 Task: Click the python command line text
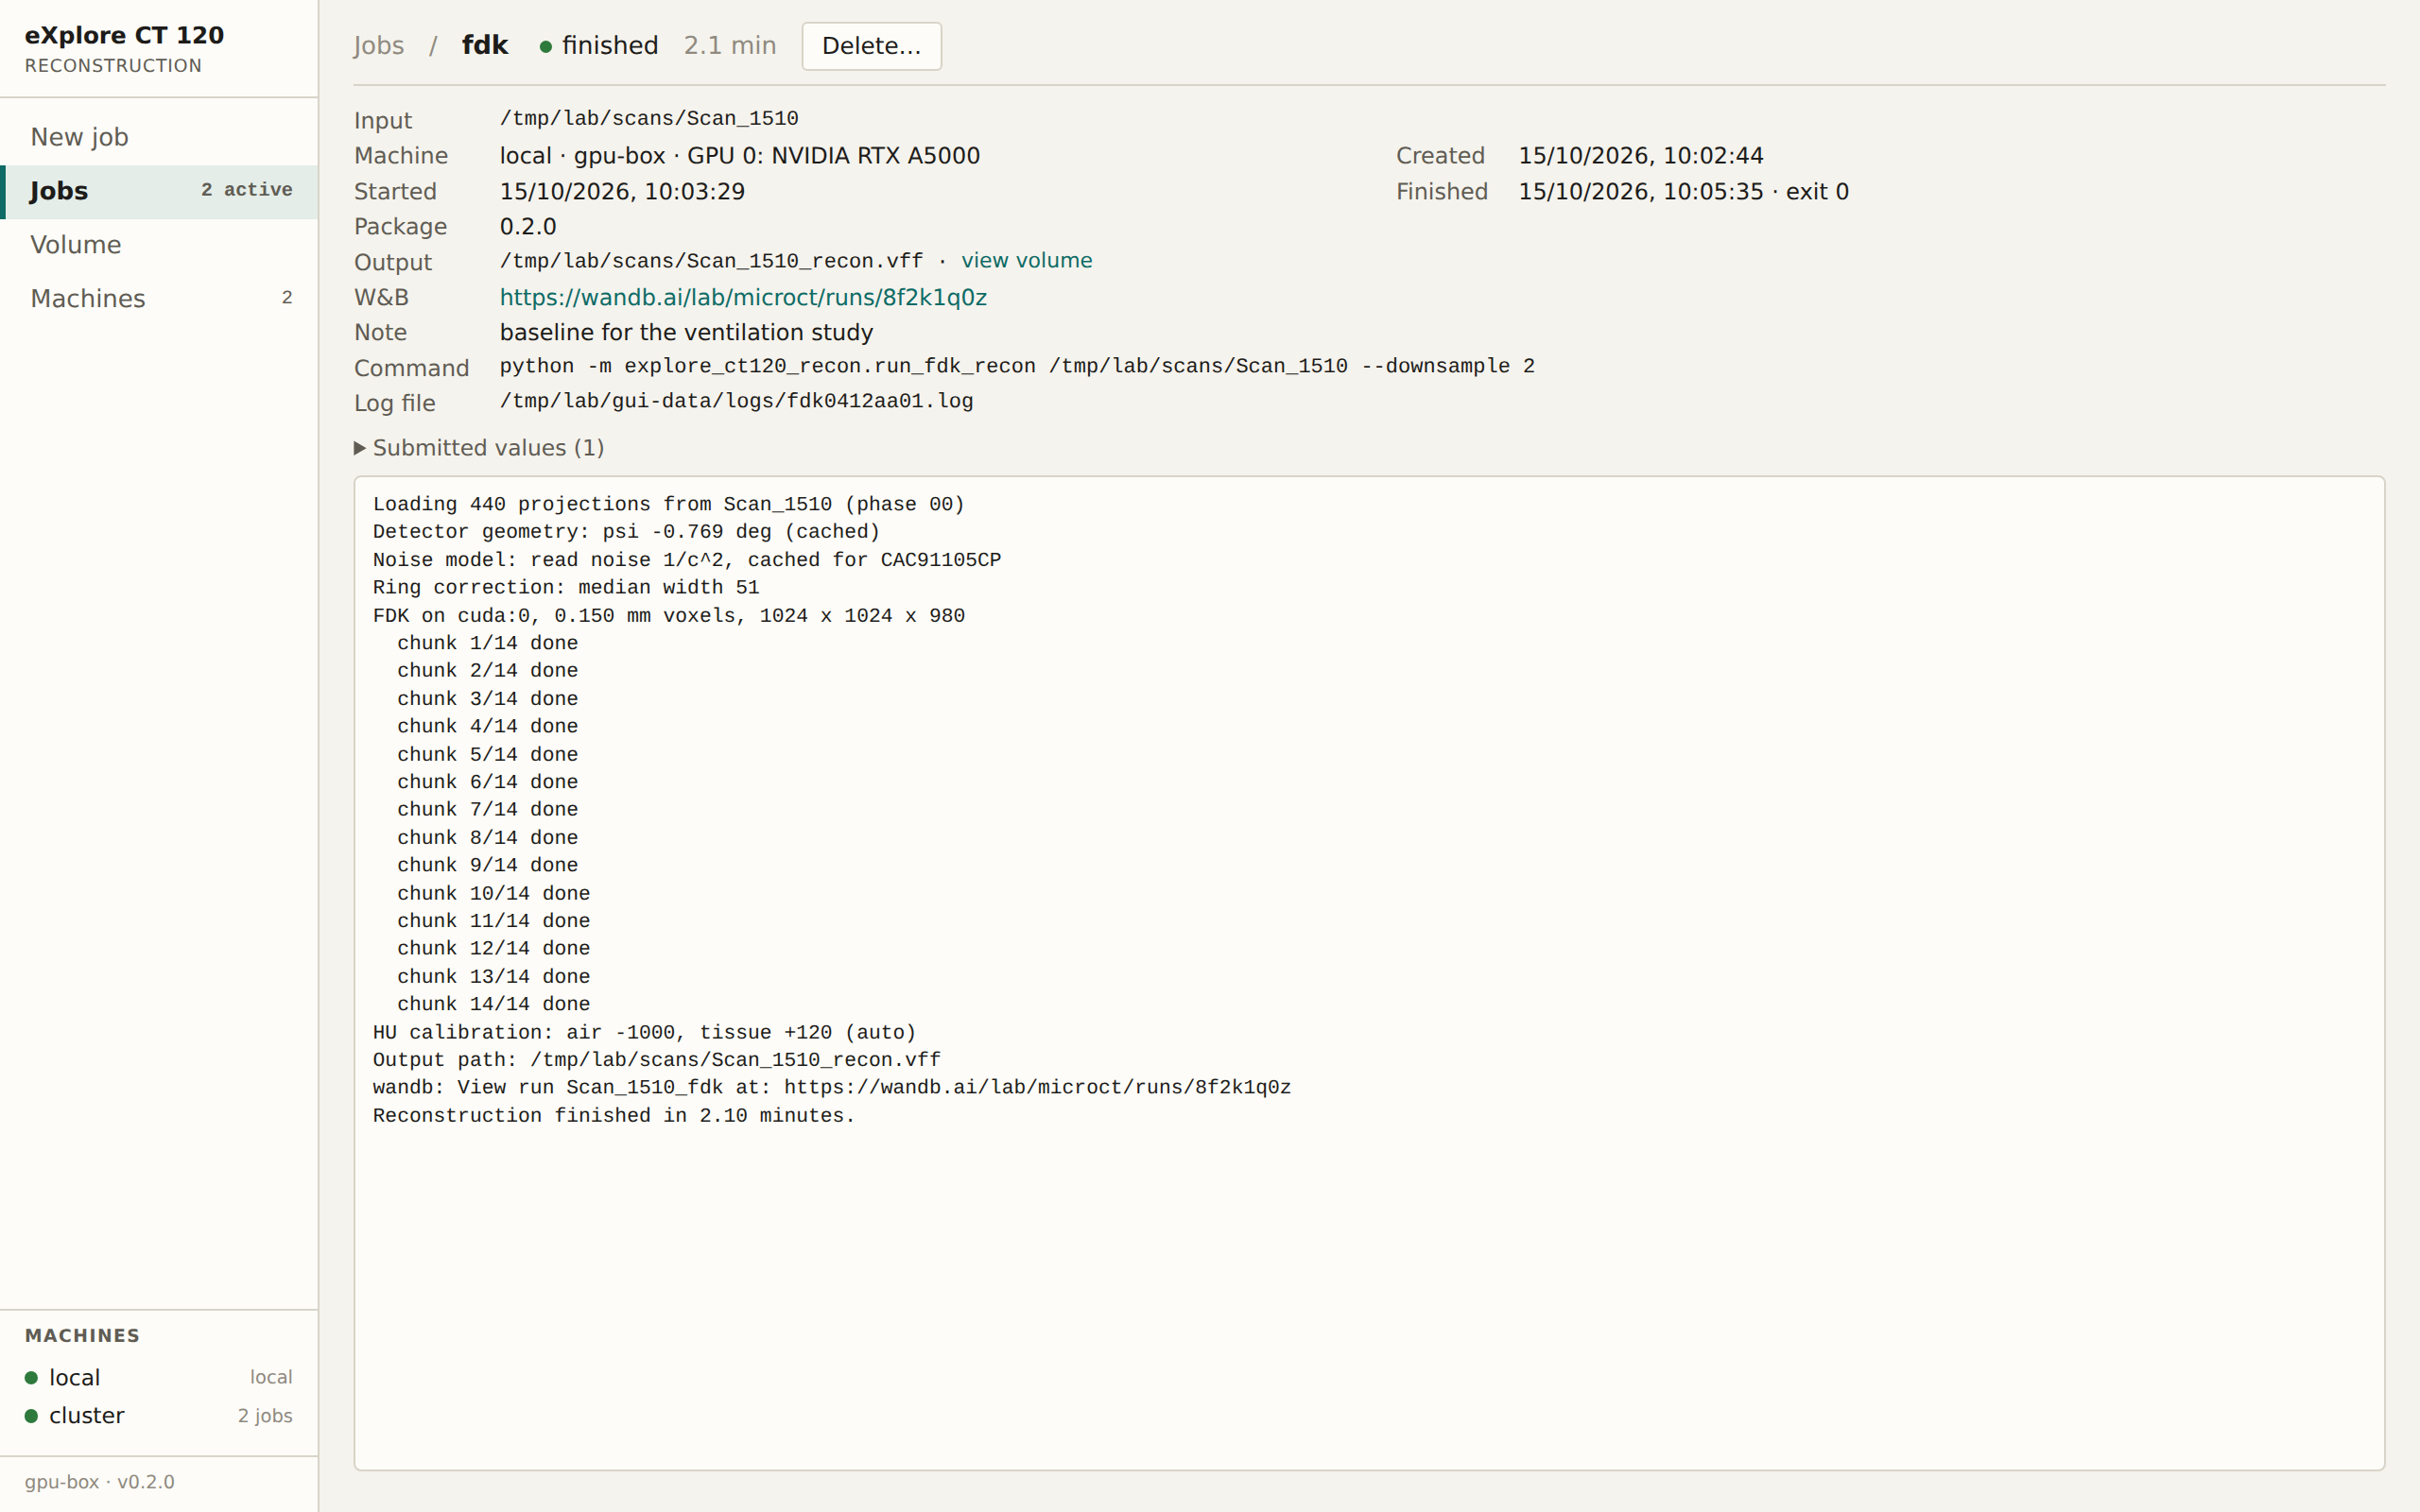click(1017, 367)
